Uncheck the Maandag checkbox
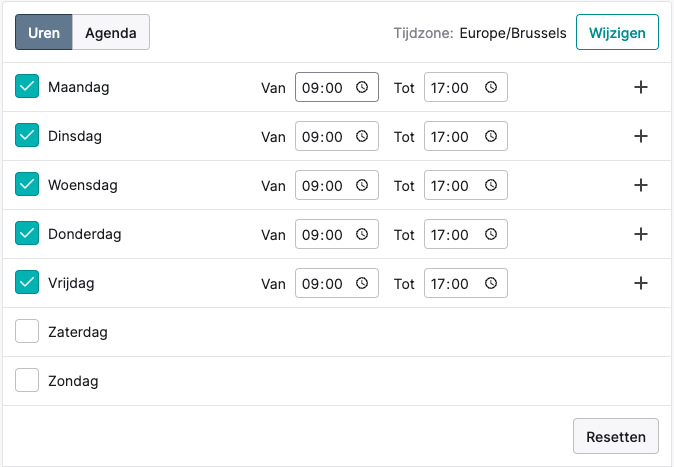Image resolution: width=674 pixels, height=467 pixels. (27, 86)
